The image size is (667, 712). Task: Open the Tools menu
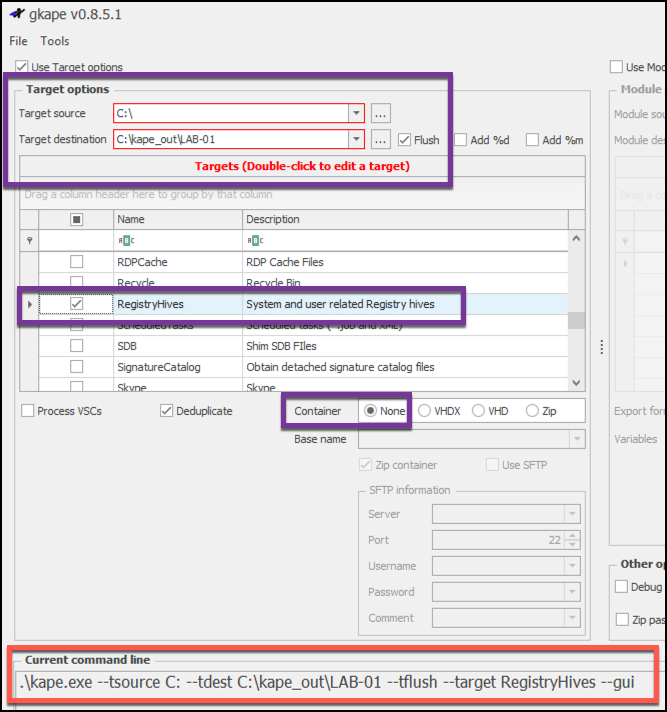(55, 41)
